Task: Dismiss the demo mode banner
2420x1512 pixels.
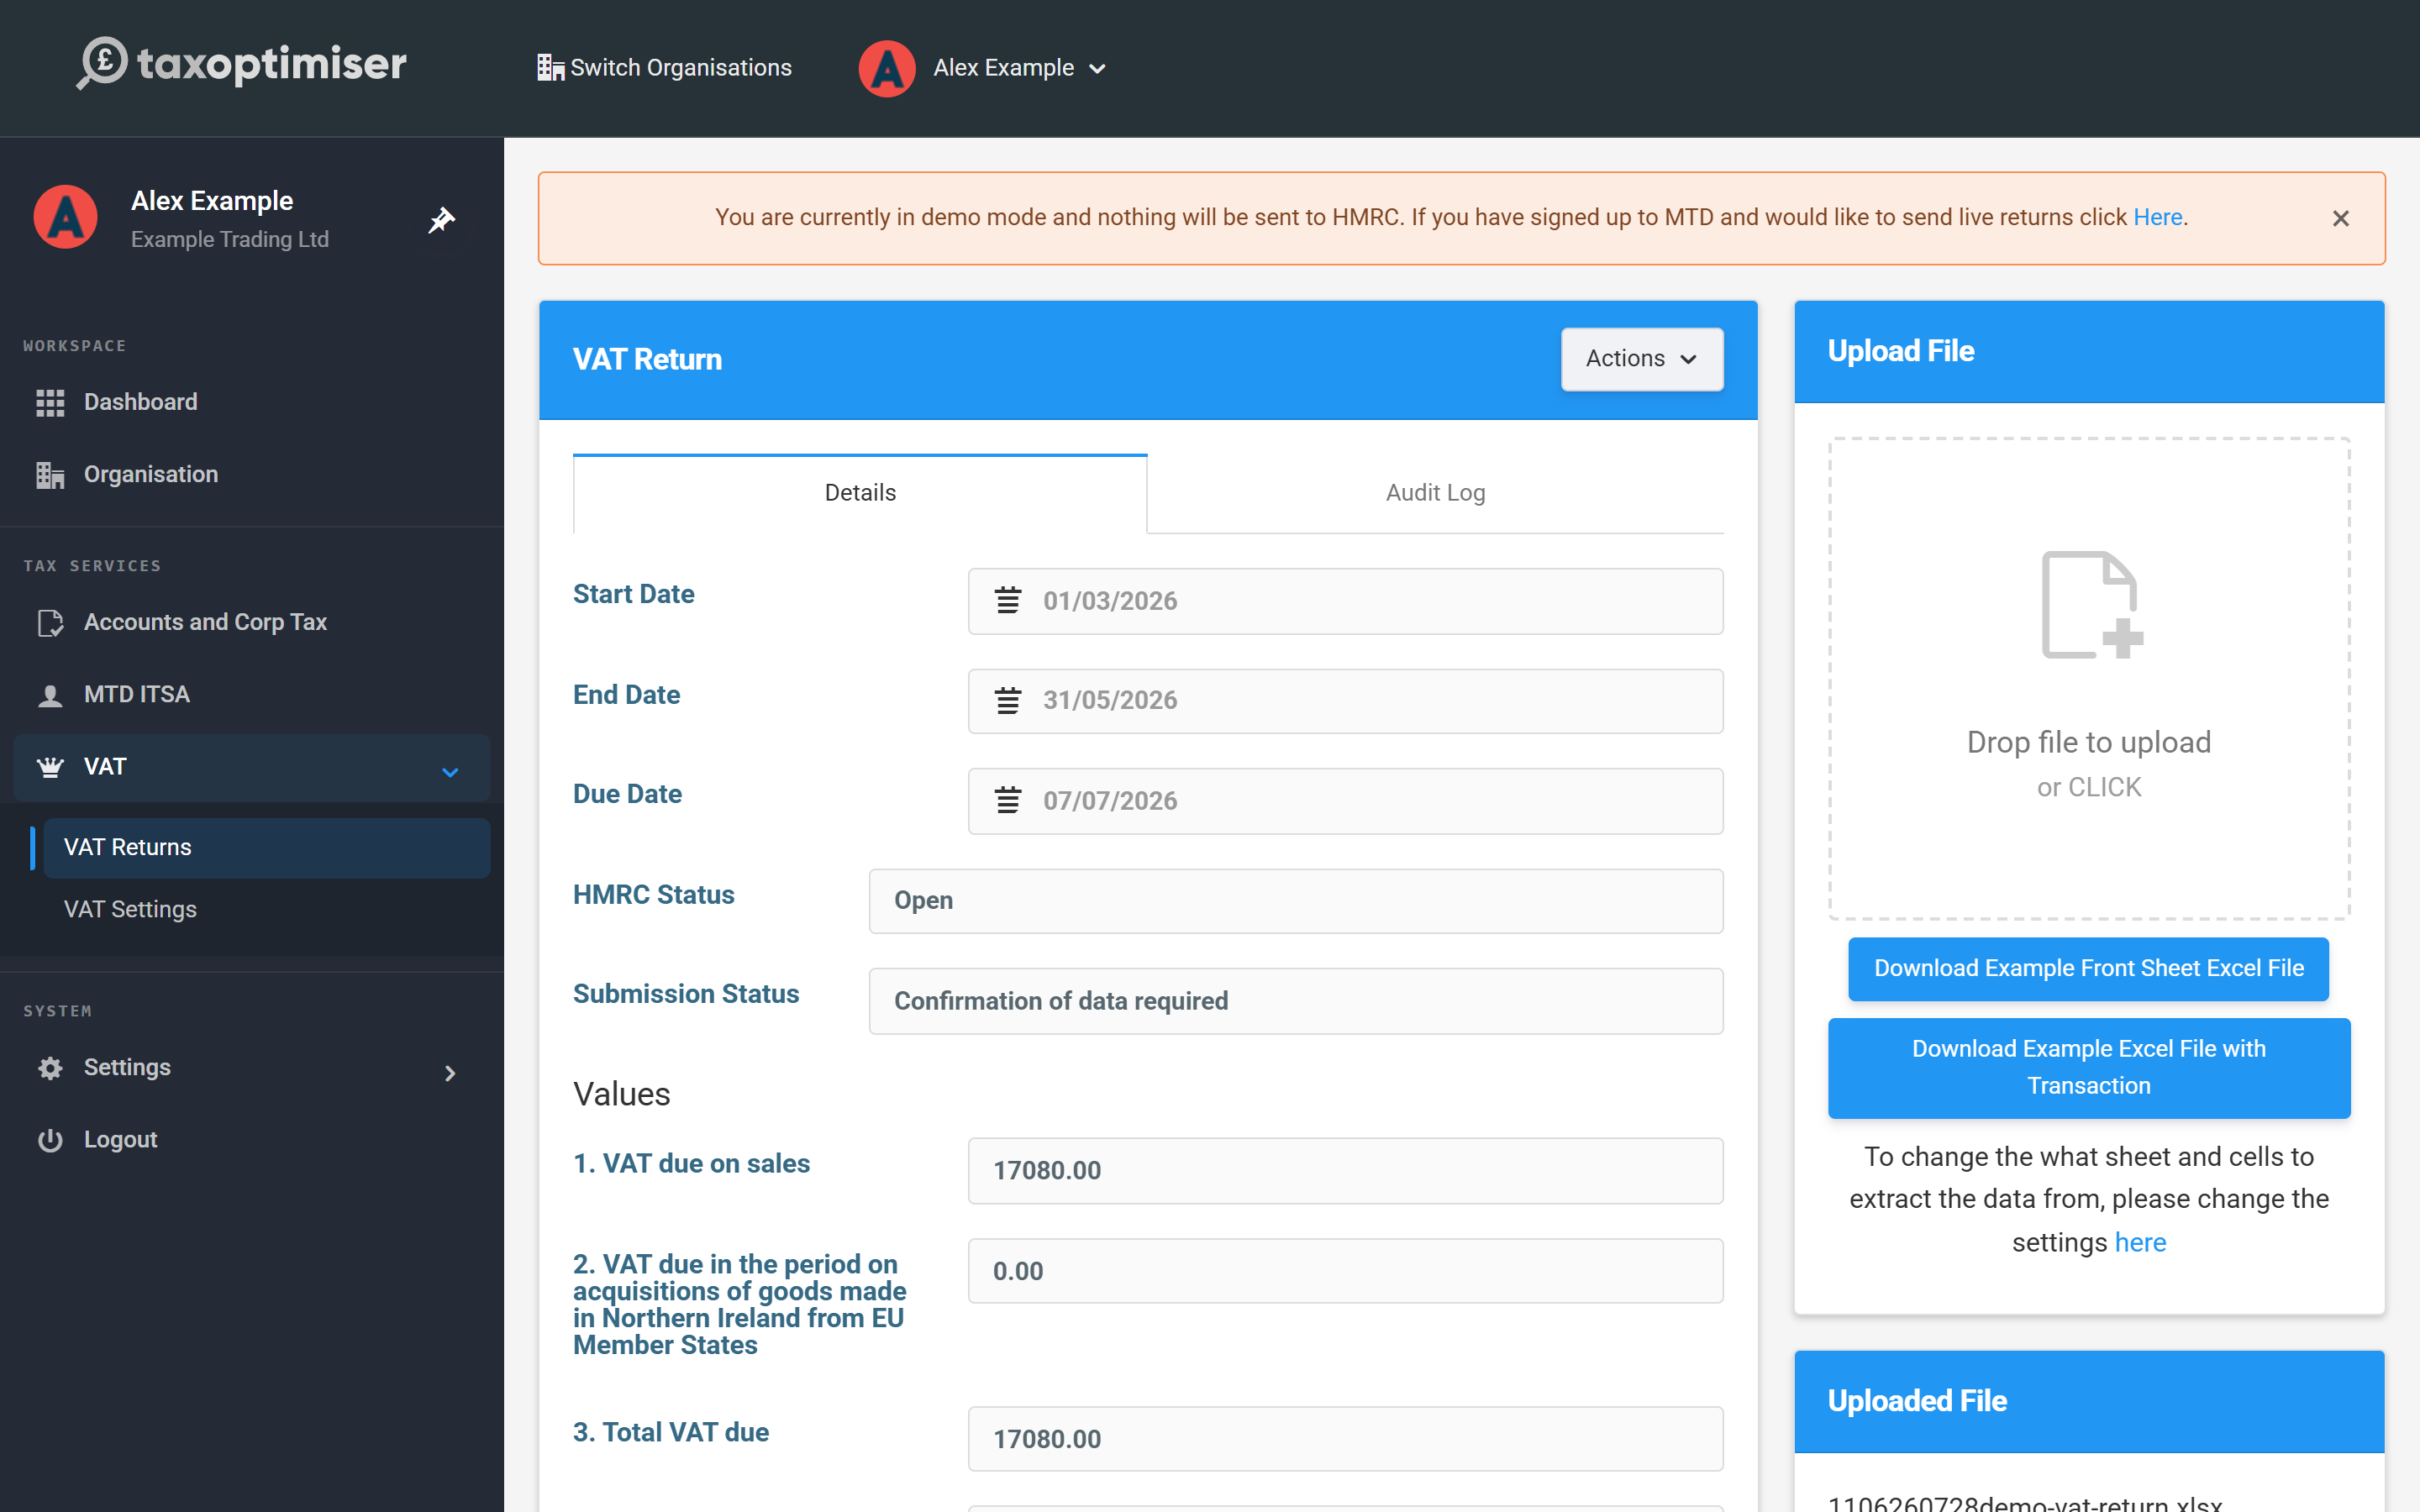Action: click(2340, 218)
